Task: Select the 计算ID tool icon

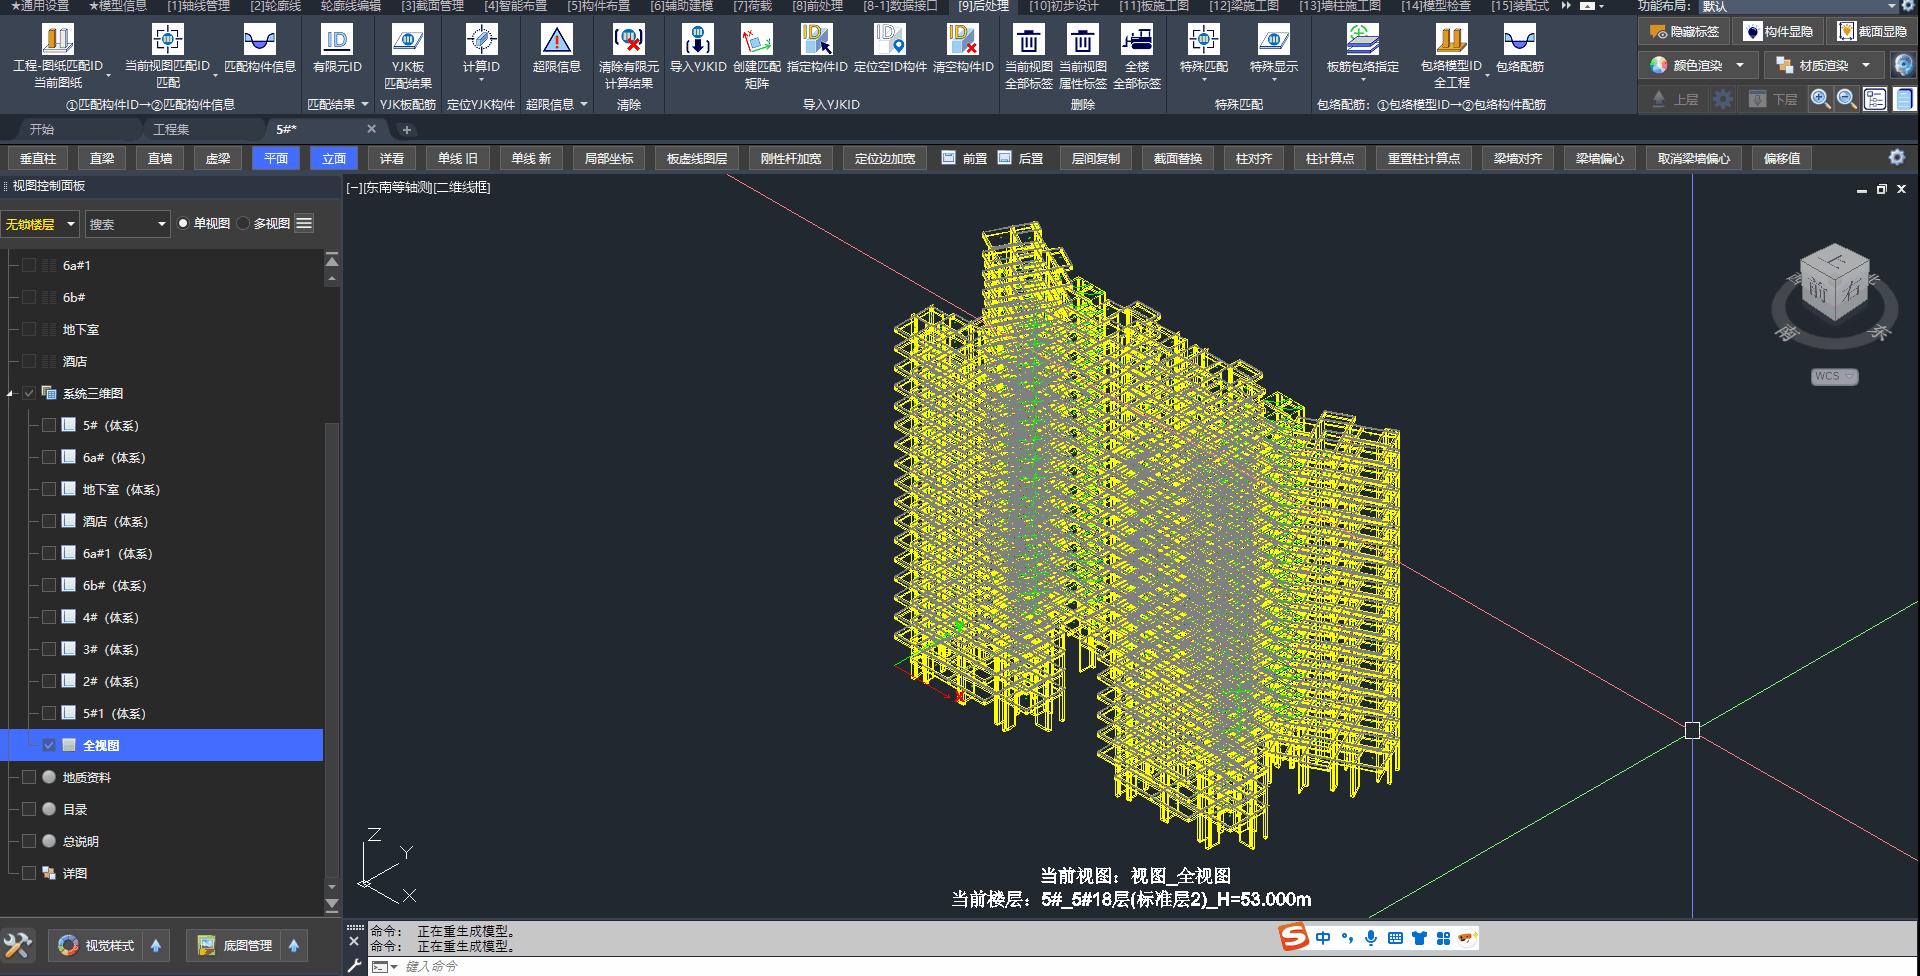Action: [x=481, y=41]
